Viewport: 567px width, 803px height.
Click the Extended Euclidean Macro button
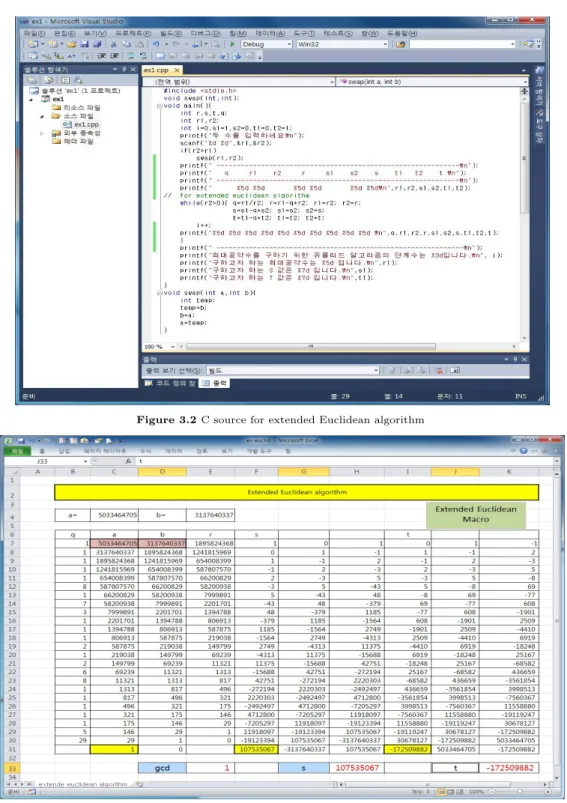(x=476, y=514)
